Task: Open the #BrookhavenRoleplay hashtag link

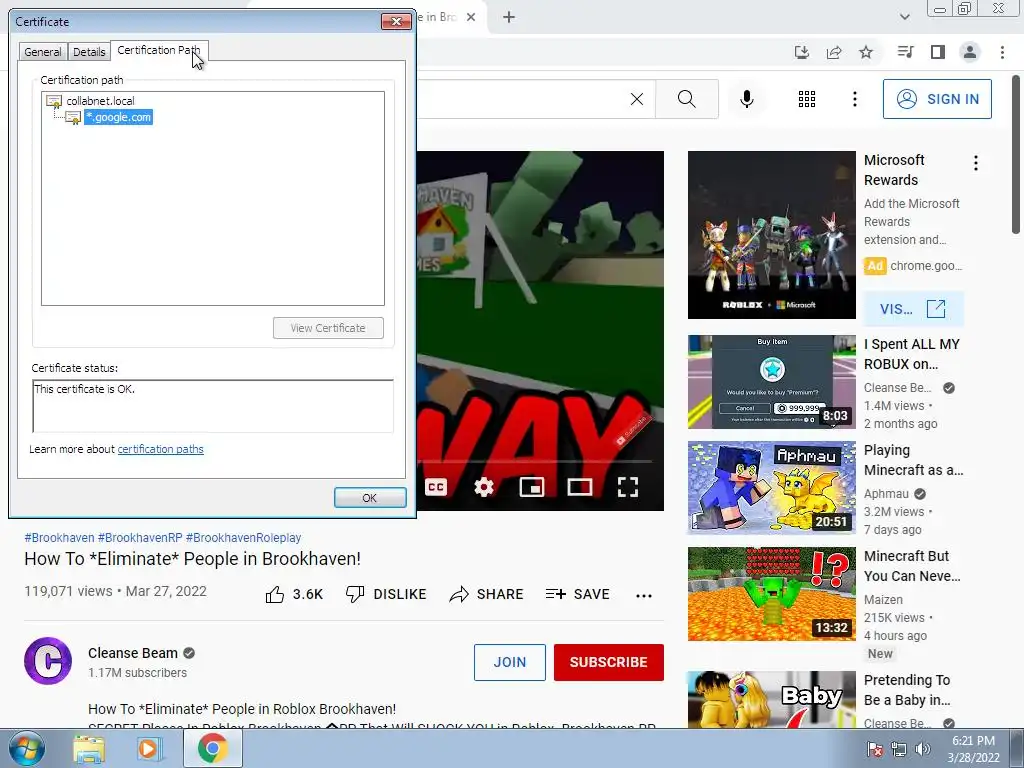Action: click(244, 537)
